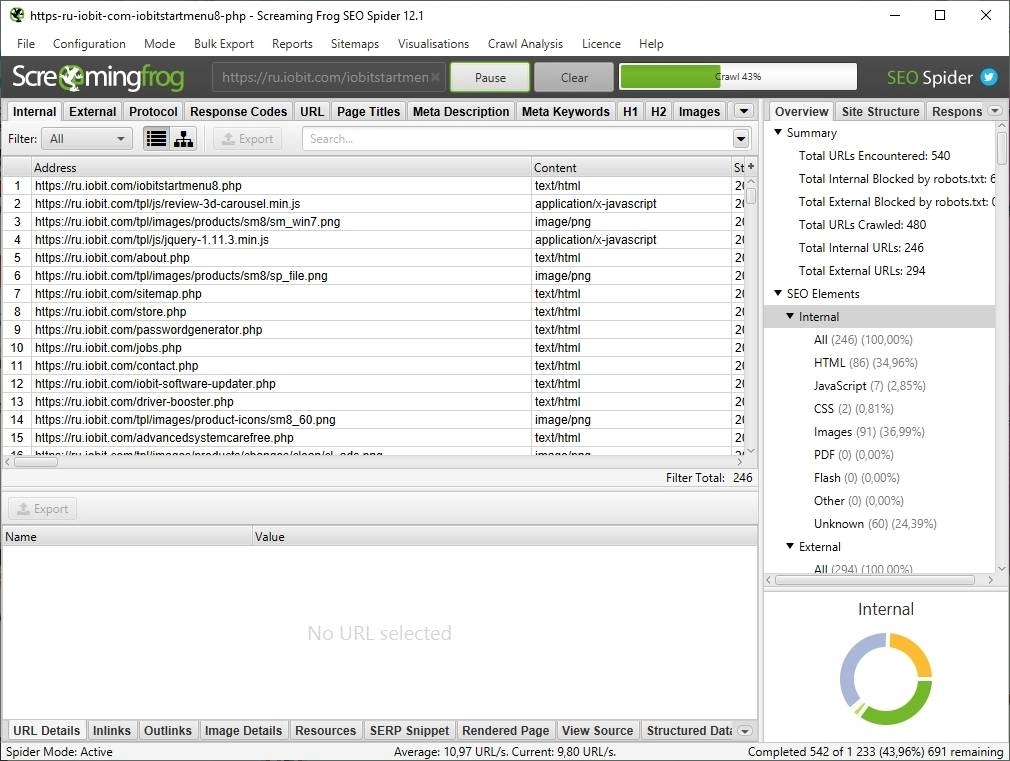Open the Site Structure tab
Image resolution: width=1010 pixels, height=761 pixels.
(x=880, y=111)
